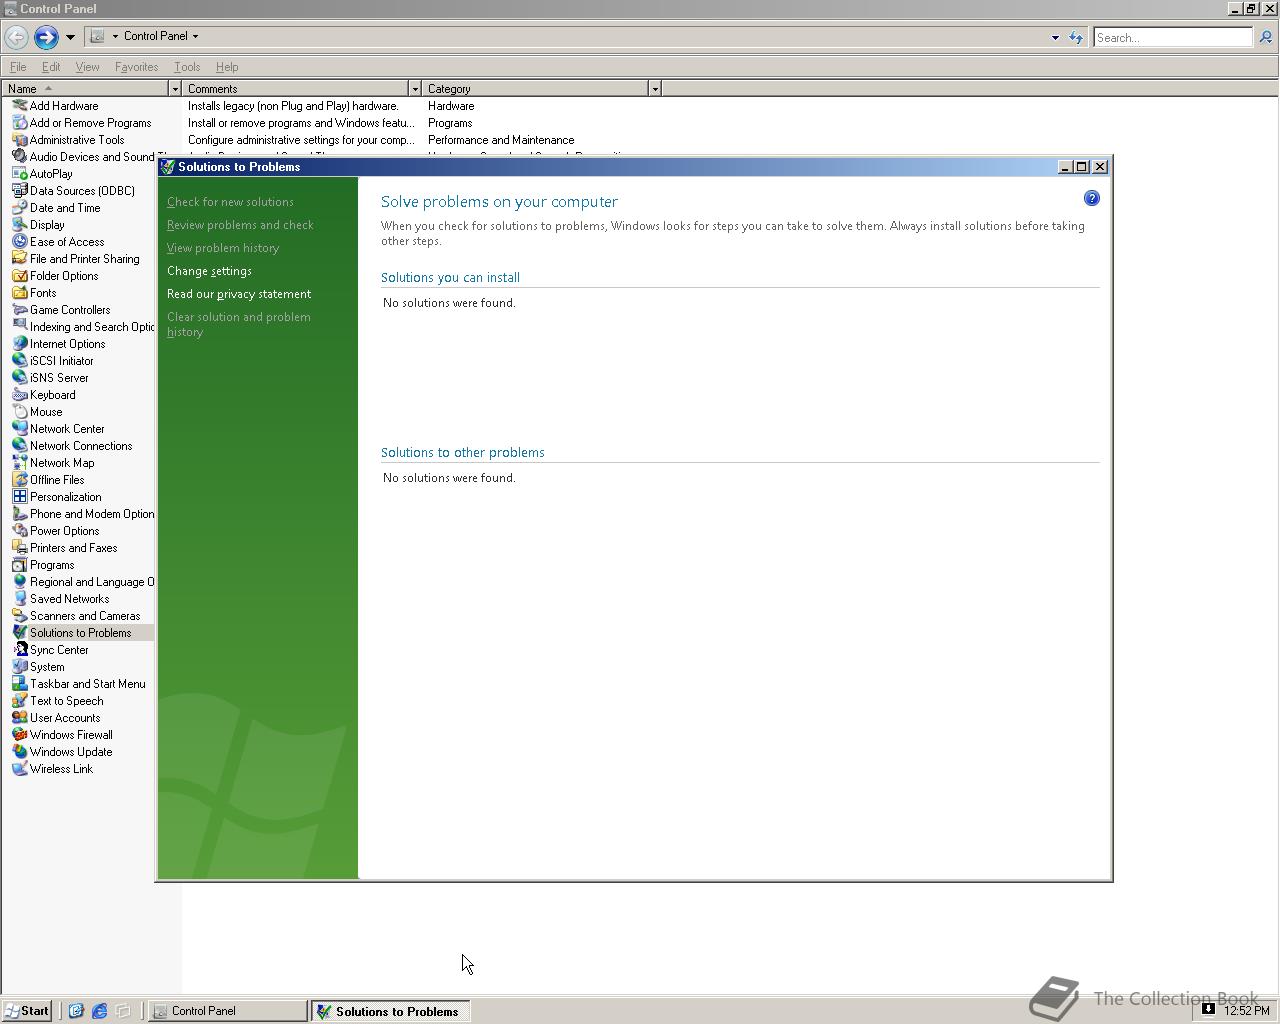Select File and Printer Sharing icon
This screenshot has width=1280, height=1024.
(x=20, y=259)
